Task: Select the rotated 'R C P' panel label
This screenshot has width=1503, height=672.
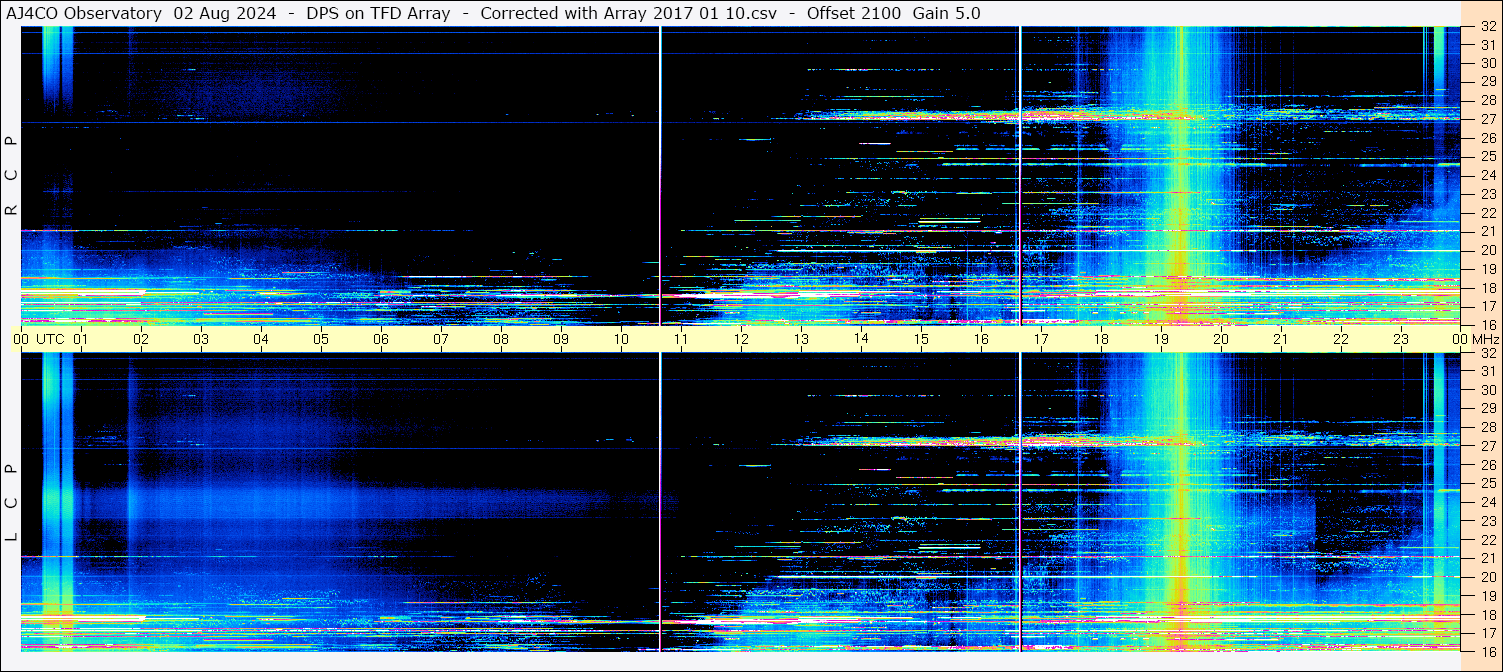Action: (x=12, y=176)
